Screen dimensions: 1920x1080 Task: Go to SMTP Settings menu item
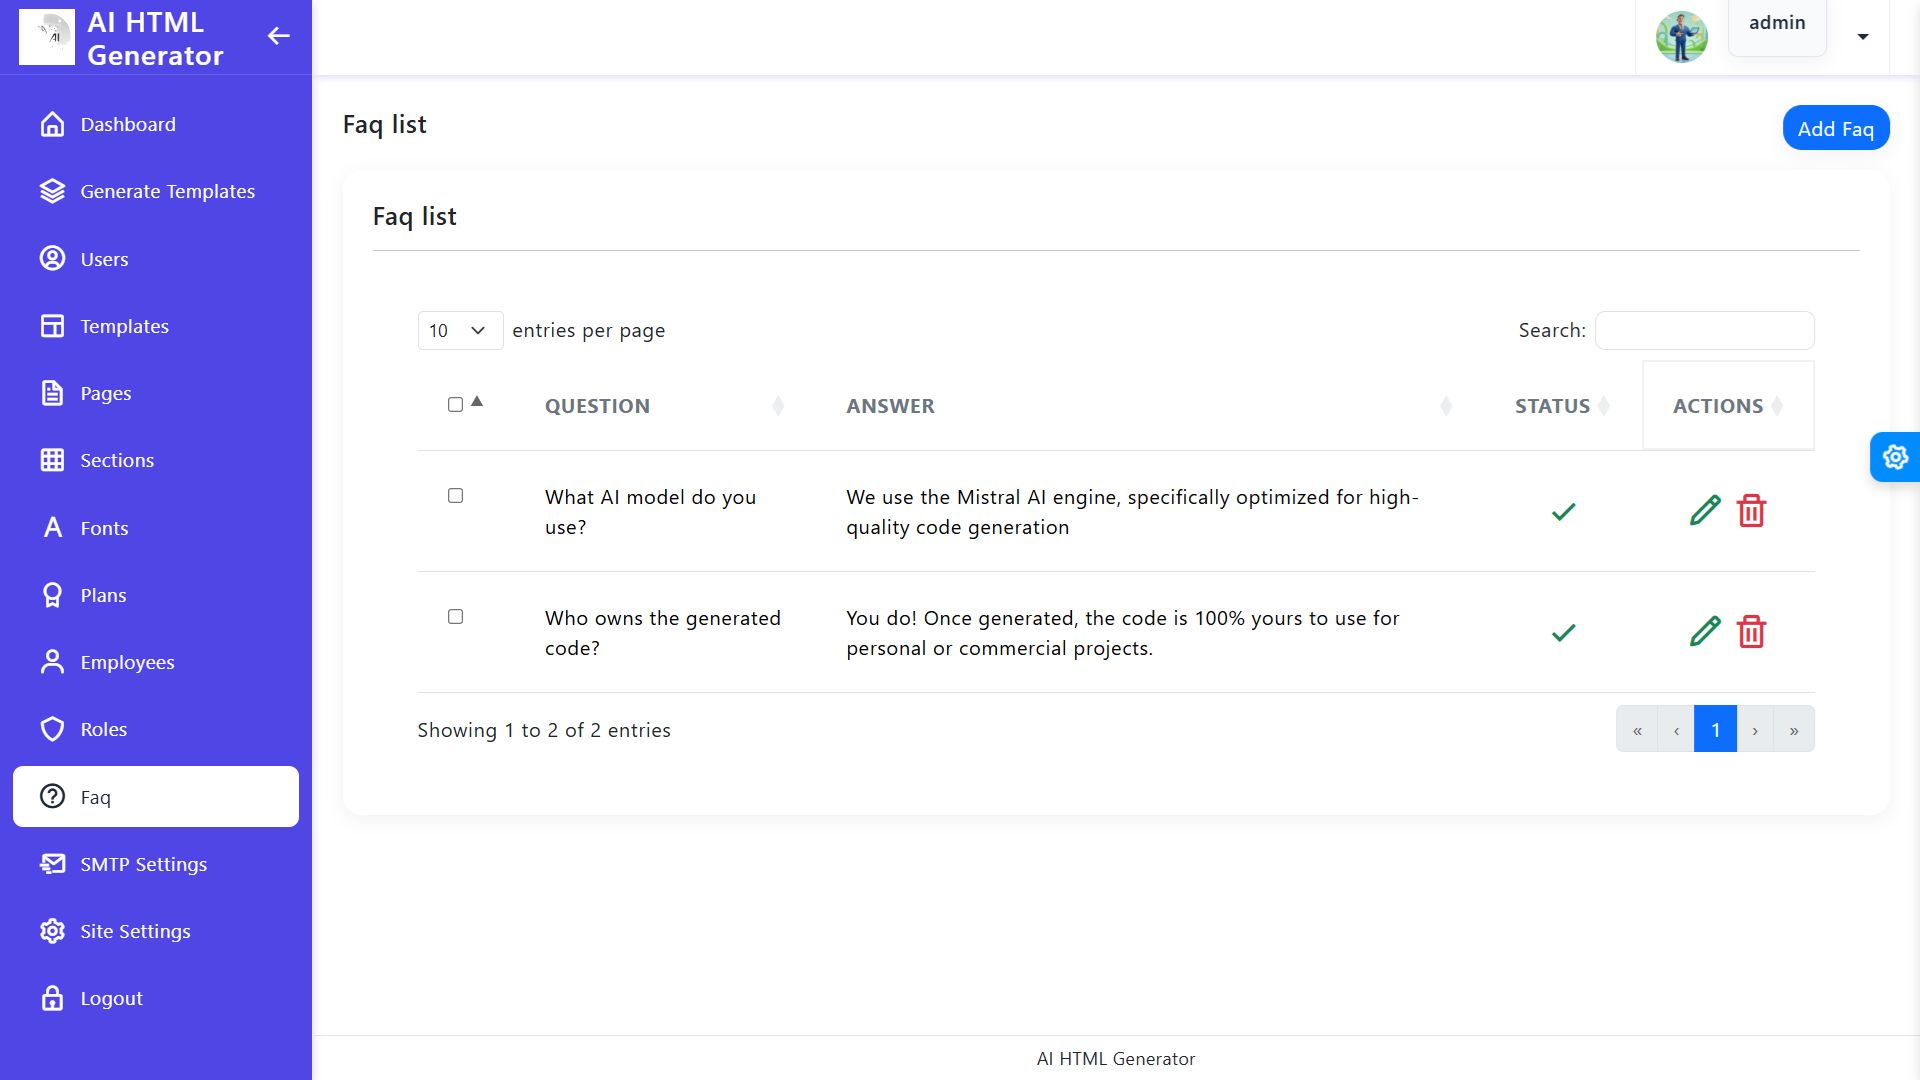coord(143,864)
